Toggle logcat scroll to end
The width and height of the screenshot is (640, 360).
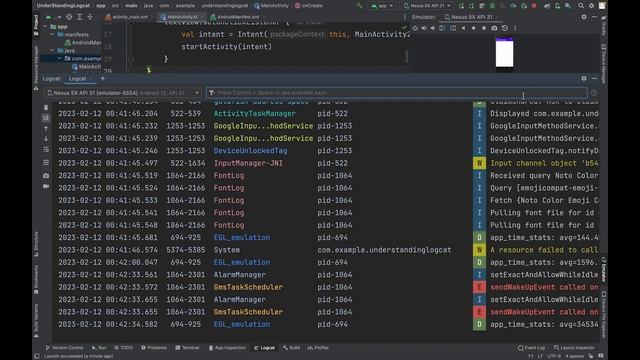point(46,118)
